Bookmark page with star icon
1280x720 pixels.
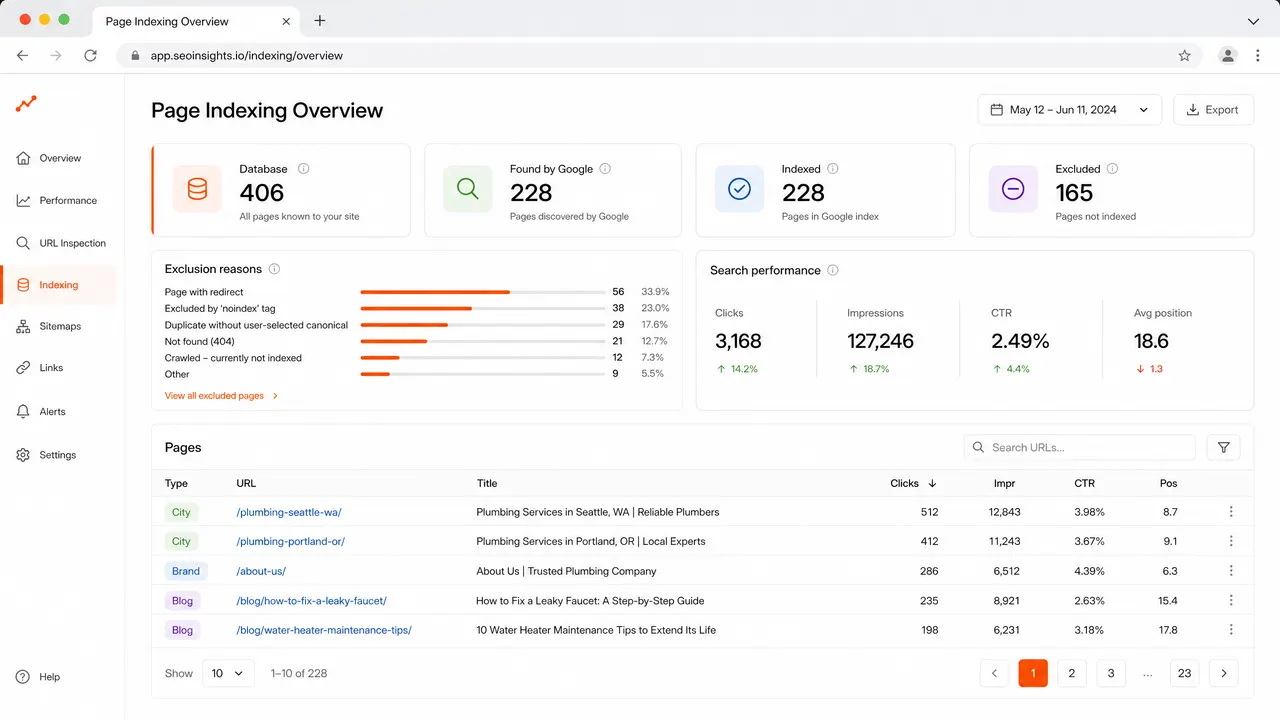(x=1185, y=56)
